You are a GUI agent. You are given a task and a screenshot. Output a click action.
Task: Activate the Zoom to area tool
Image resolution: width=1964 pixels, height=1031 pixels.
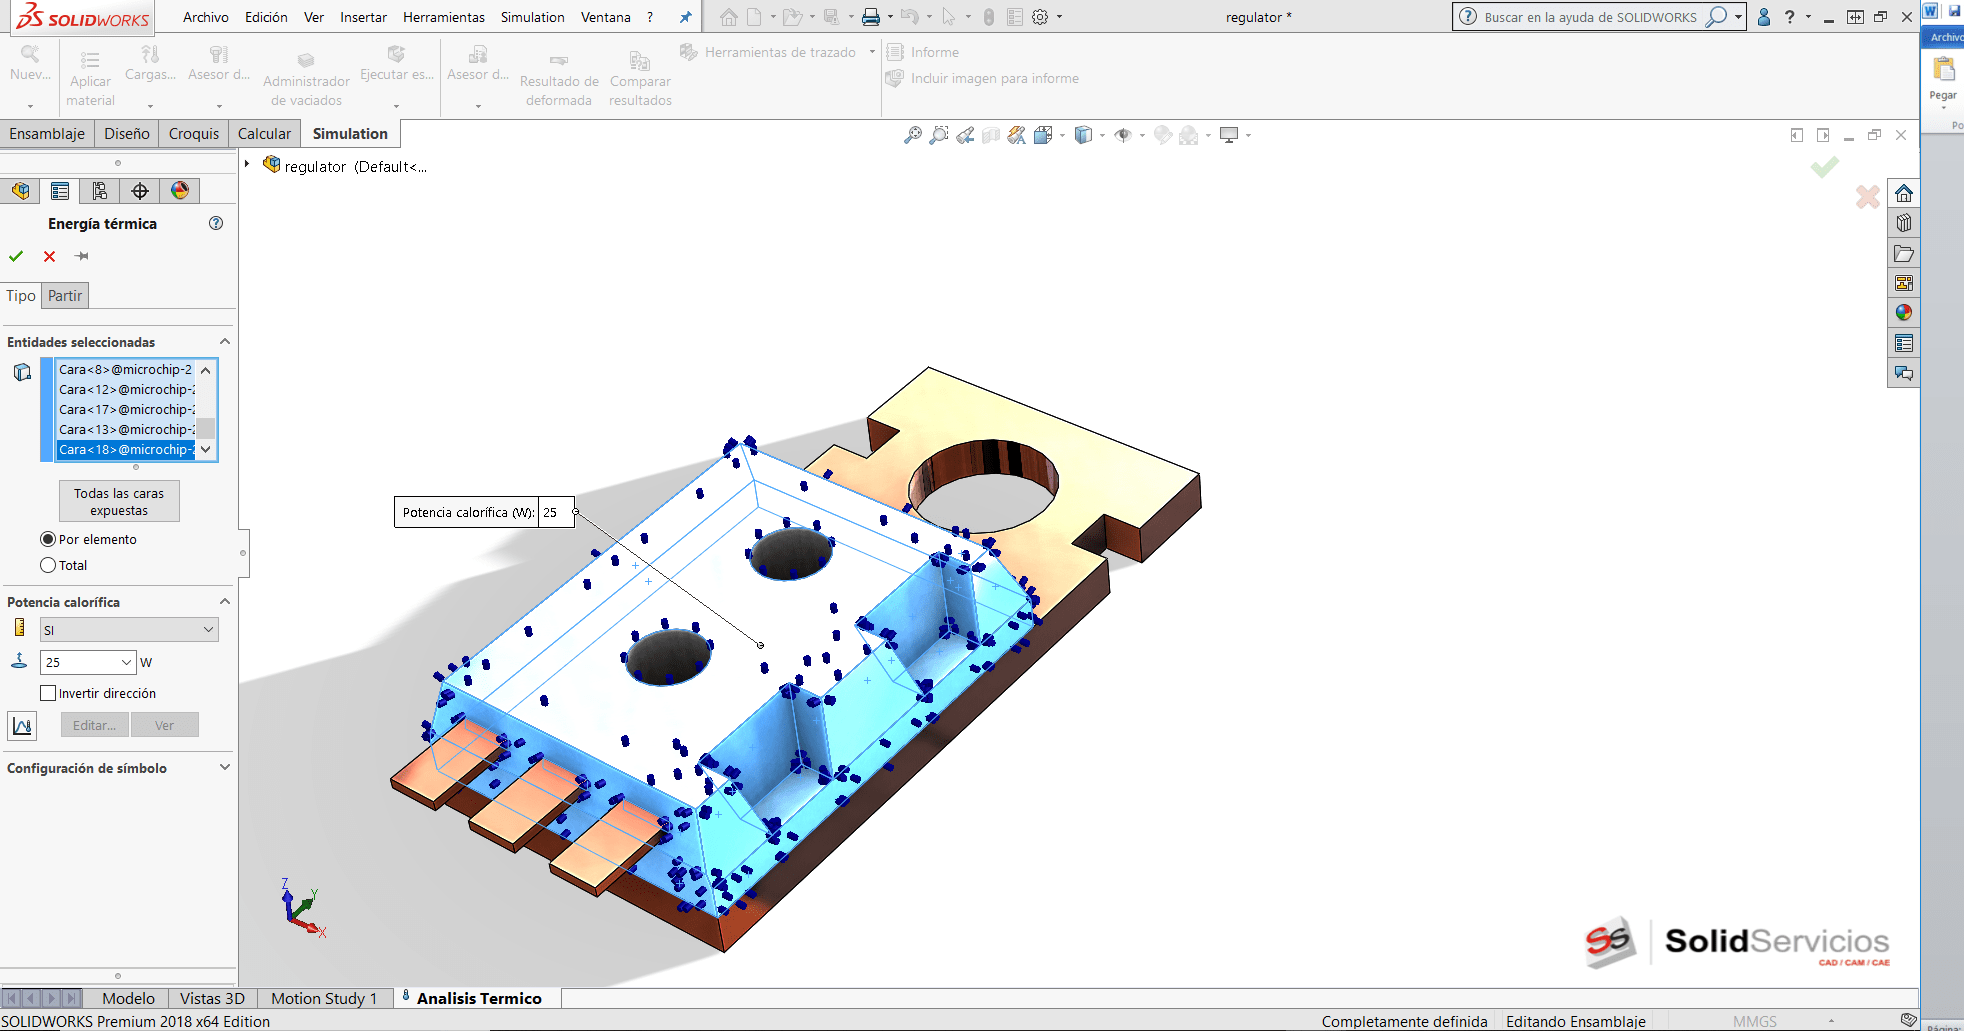pos(938,135)
